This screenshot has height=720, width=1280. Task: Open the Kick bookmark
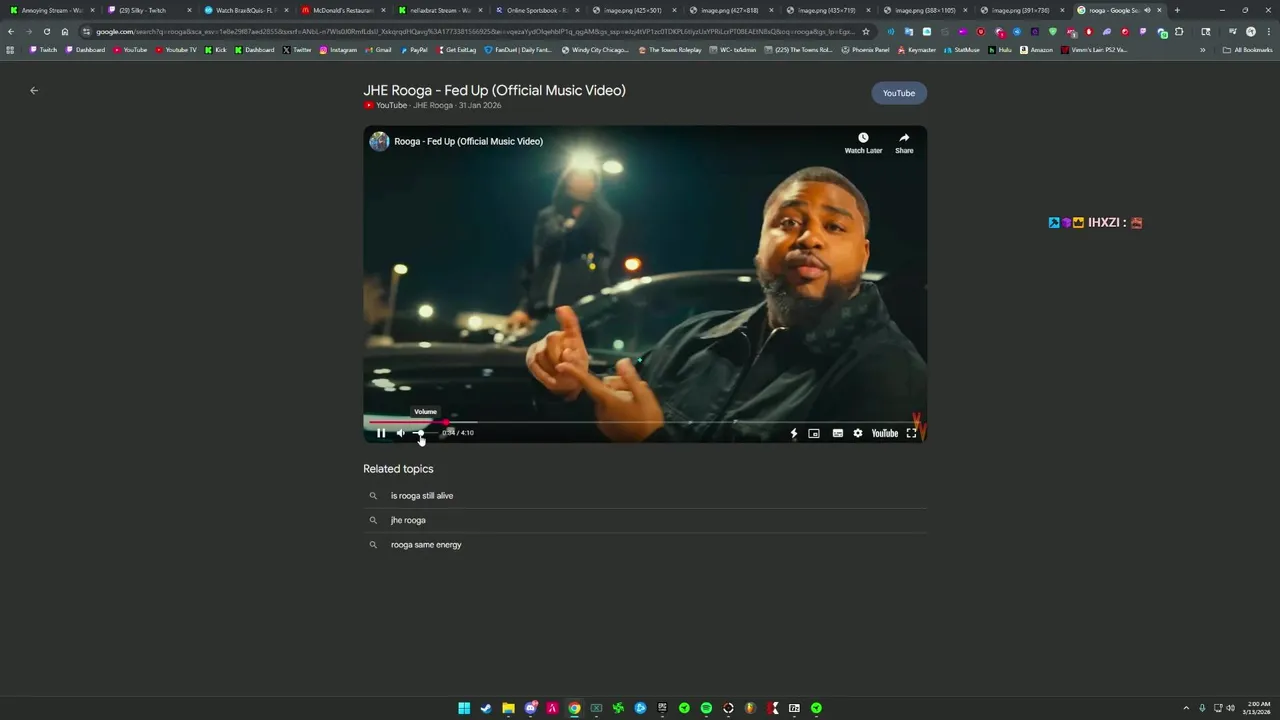click(216, 50)
